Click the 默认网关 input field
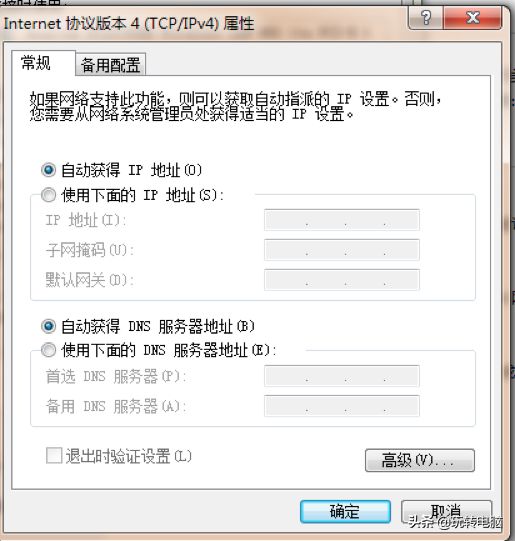515x541 pixels. click(x=342, y=279)
